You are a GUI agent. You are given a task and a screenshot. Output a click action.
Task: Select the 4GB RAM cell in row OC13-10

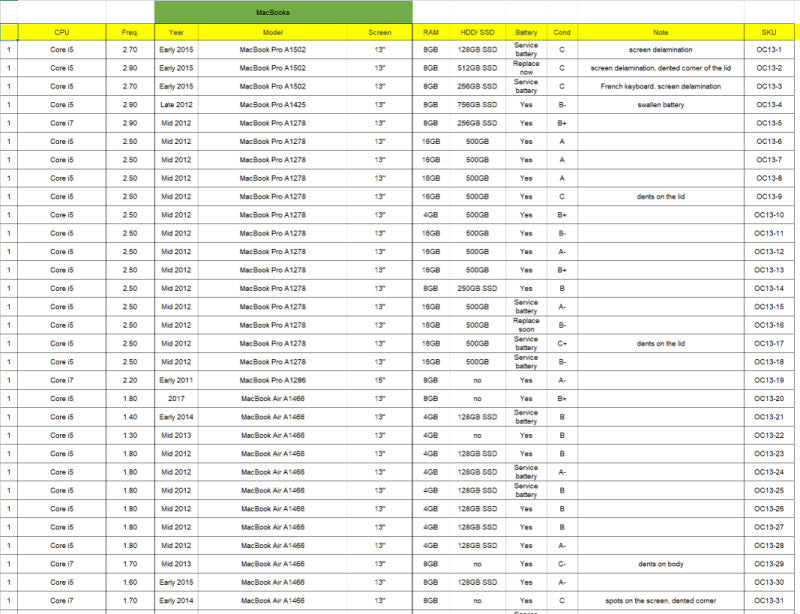point(431,215)
